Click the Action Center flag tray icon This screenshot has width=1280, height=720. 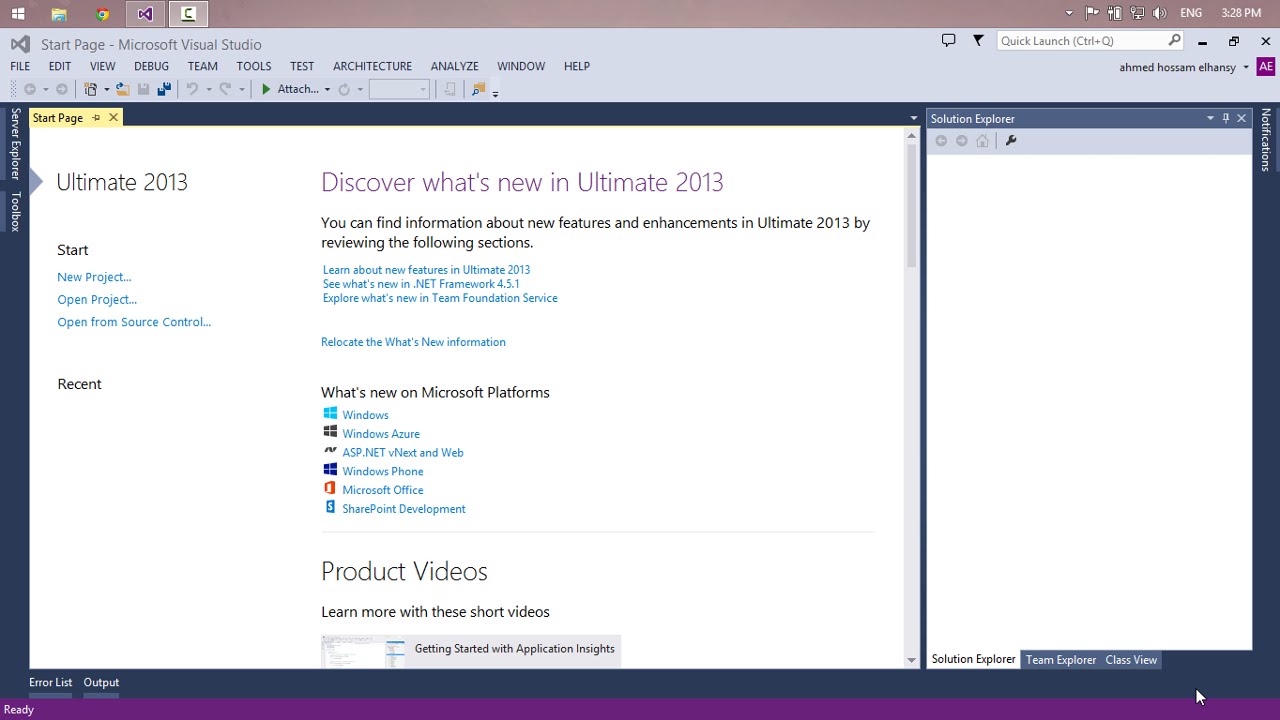point(1092,13)
